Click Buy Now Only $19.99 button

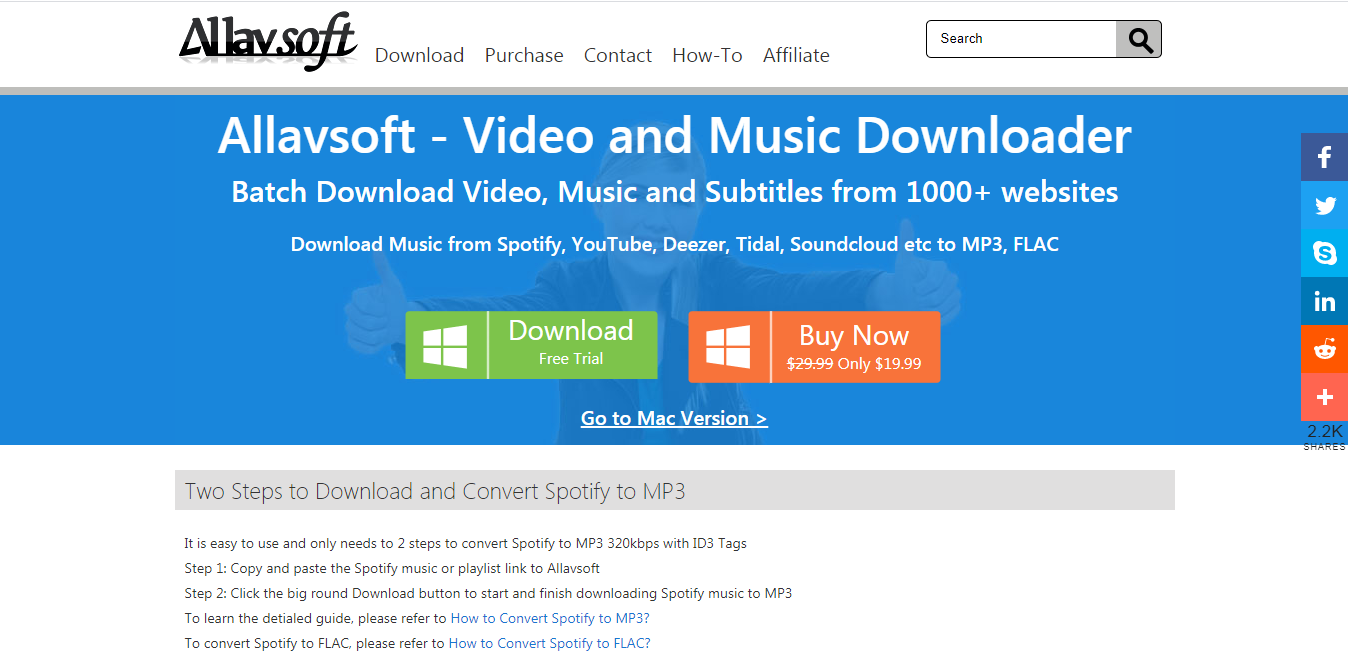pyautogui.click(x=814, y=347)
